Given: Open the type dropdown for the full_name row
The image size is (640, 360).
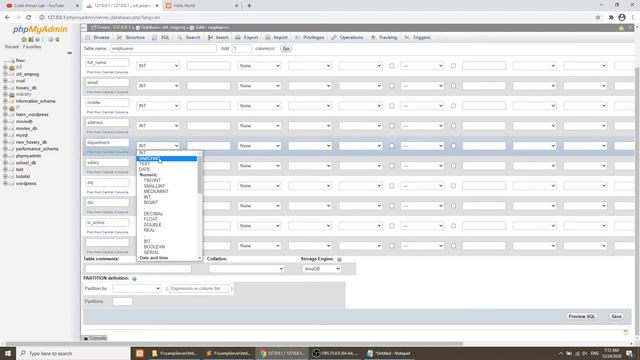Looking at the screenshot, I should click(158, 66).
